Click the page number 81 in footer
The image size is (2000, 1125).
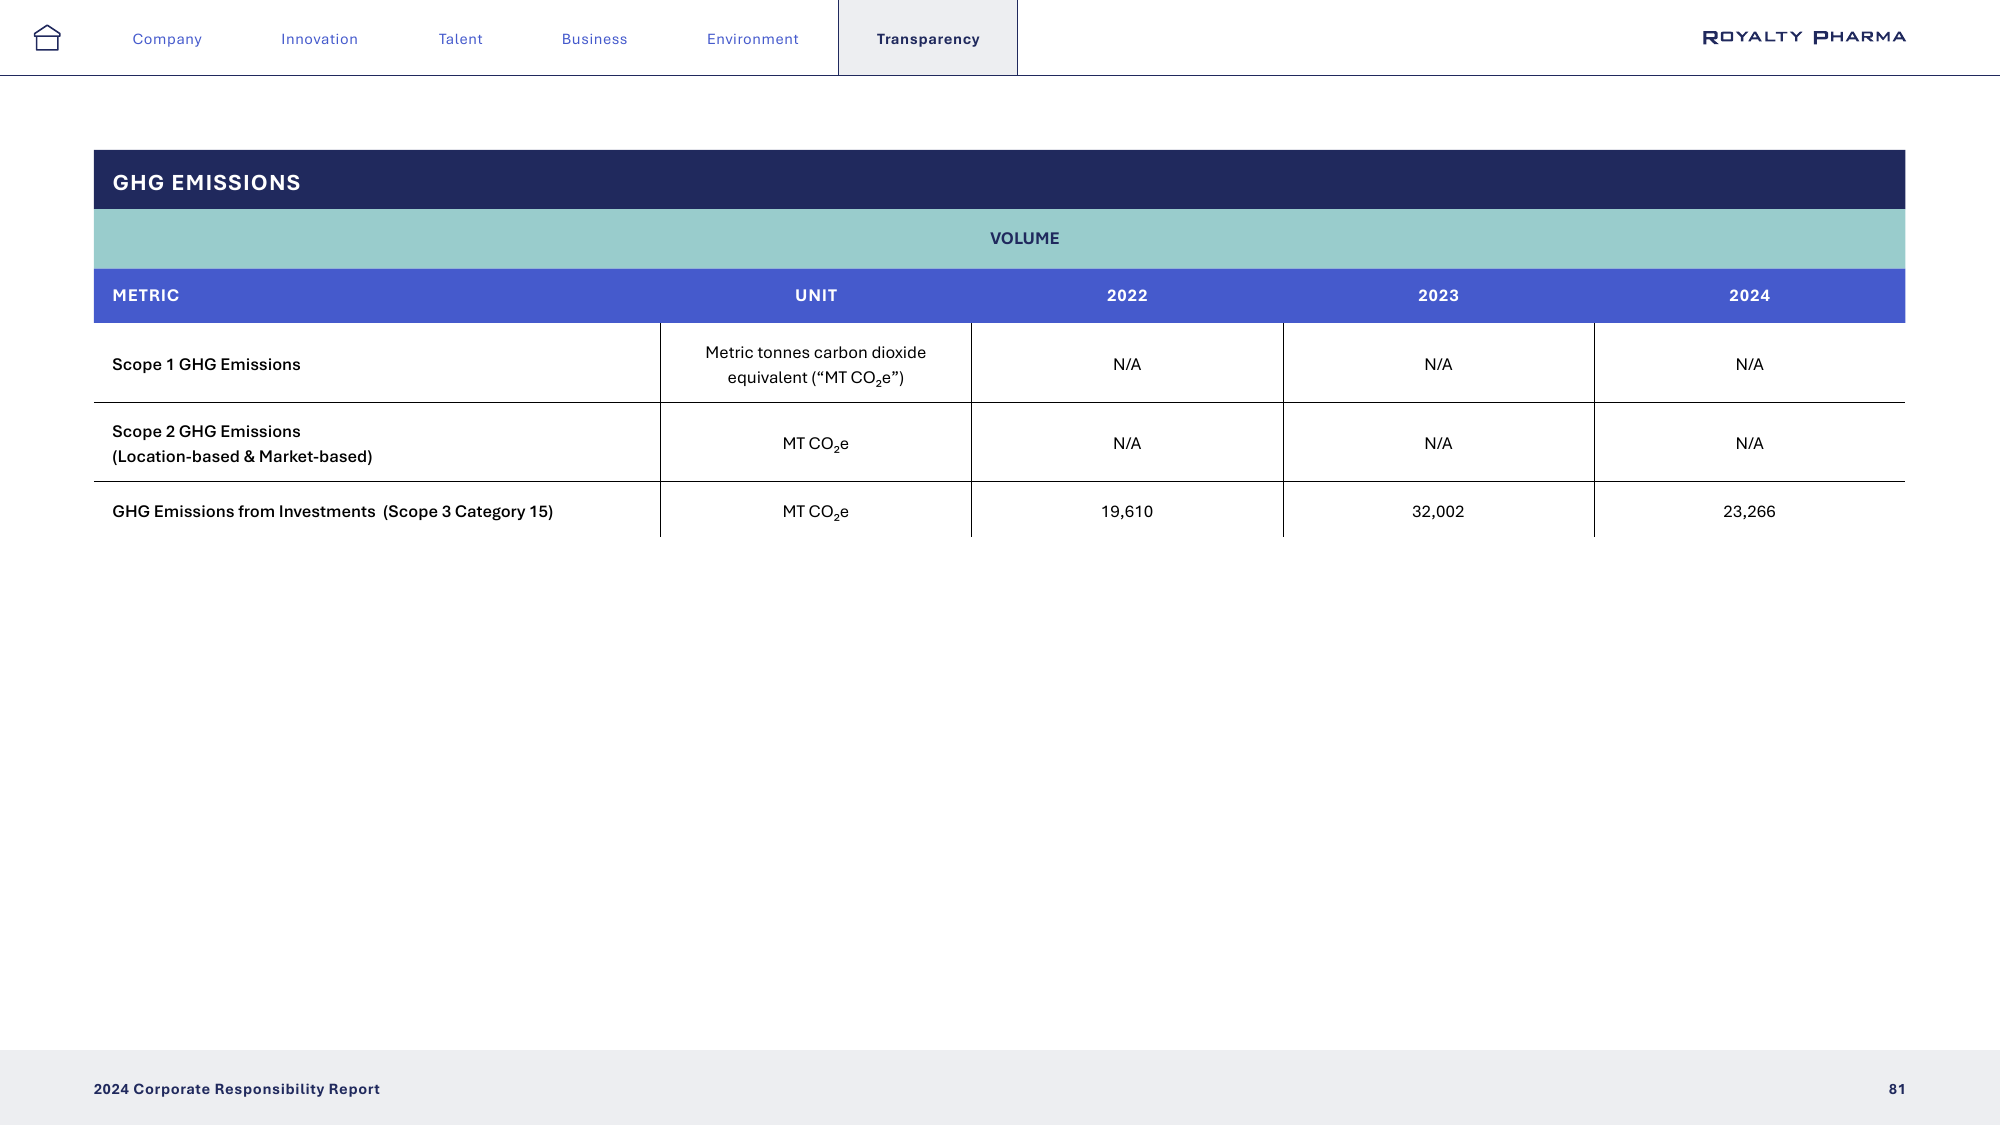(1897, 1089)
